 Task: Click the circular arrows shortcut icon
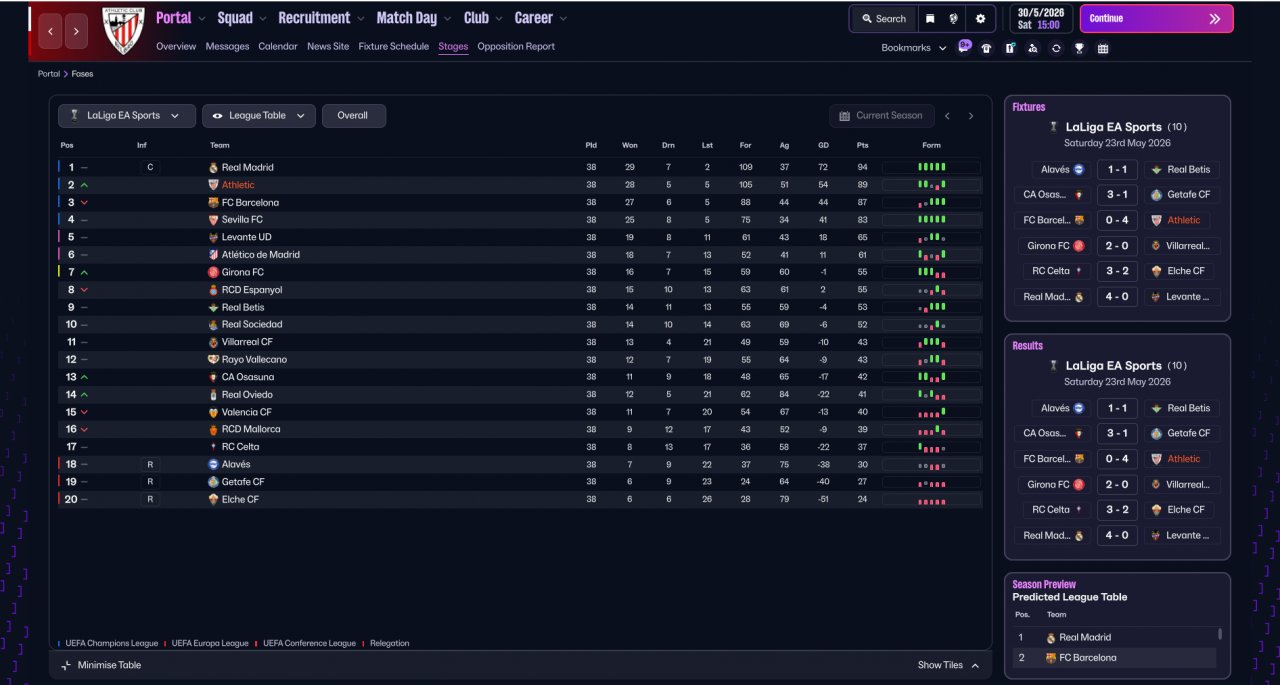[1056, 48]
